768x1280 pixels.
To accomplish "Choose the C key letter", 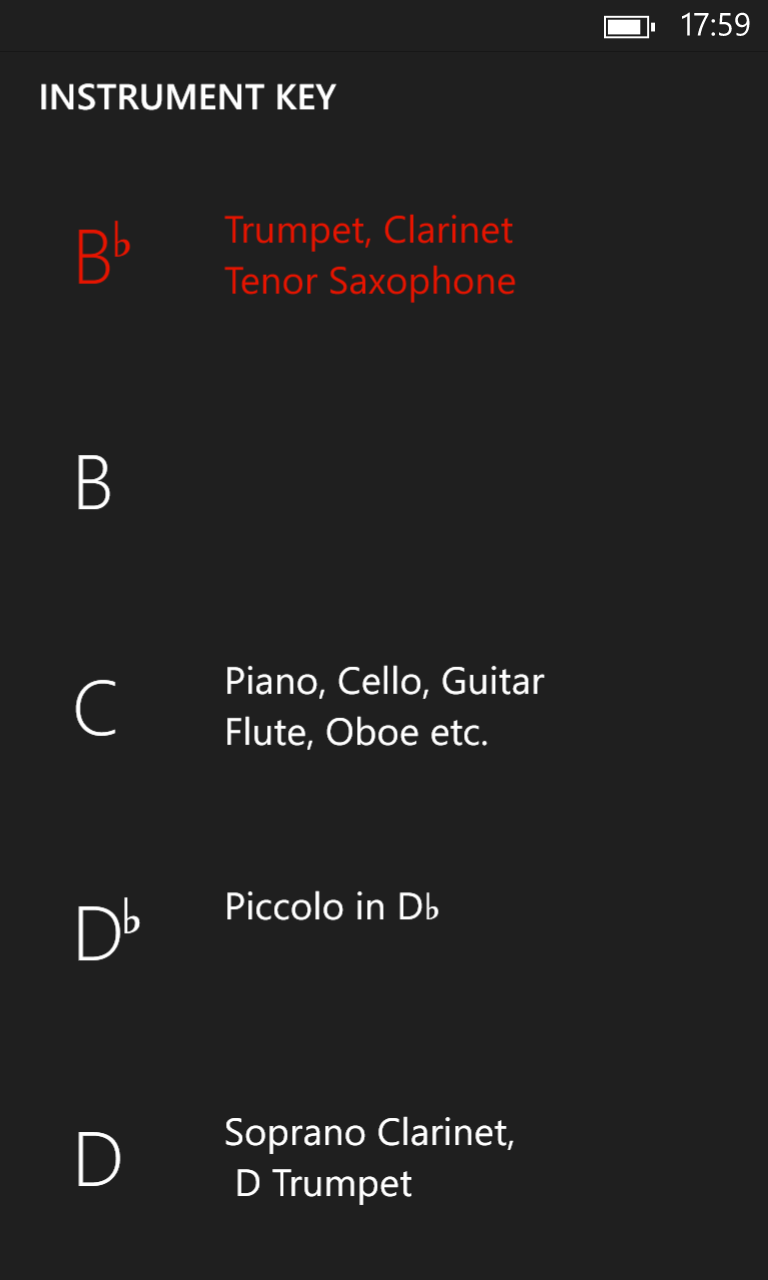I will point(95,709).
